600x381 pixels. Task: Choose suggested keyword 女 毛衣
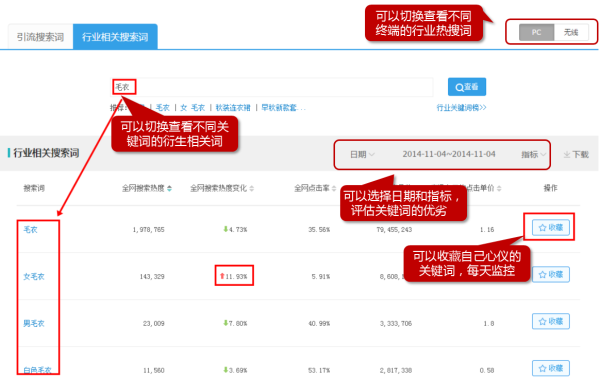(x=192, y=108)
